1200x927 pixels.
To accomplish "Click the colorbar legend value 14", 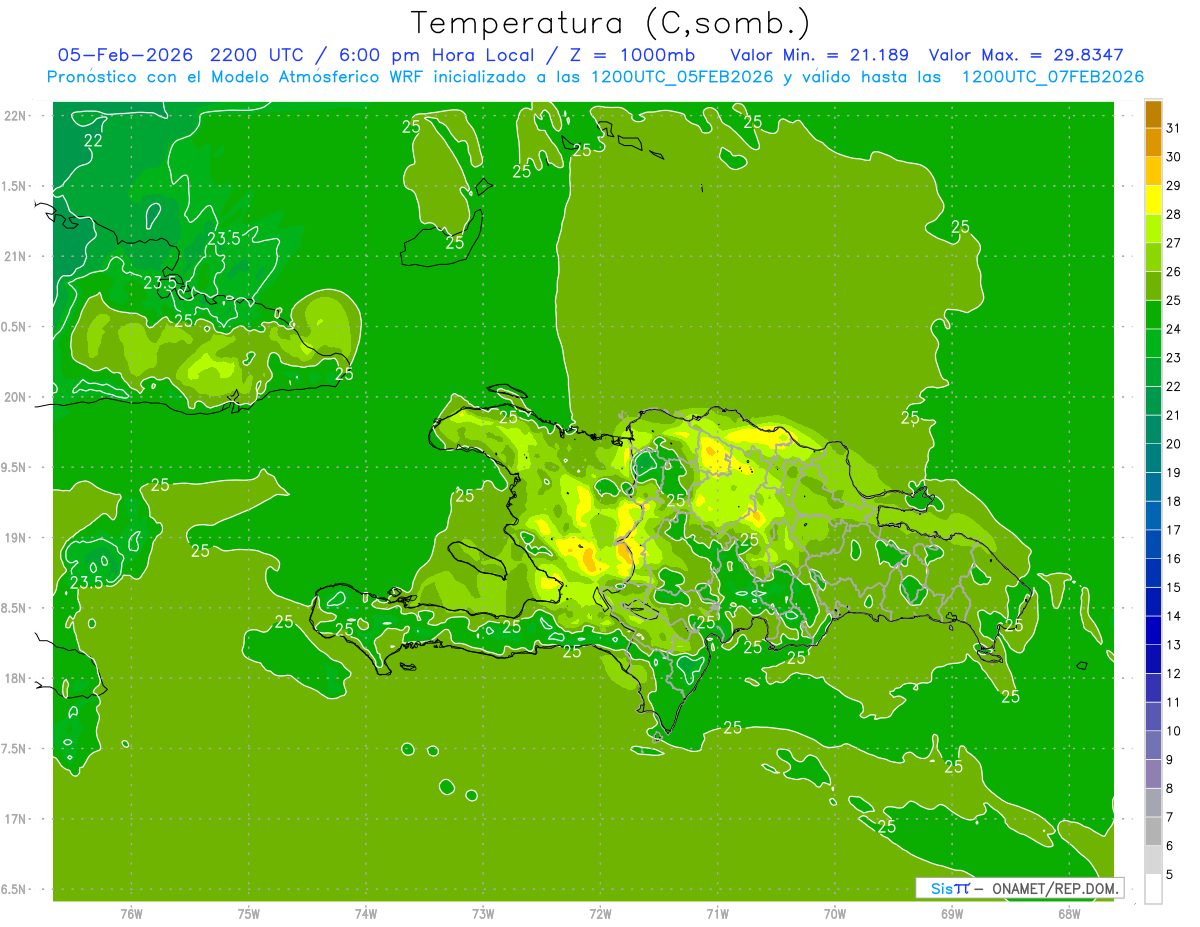I will (x=1174, y=616).
